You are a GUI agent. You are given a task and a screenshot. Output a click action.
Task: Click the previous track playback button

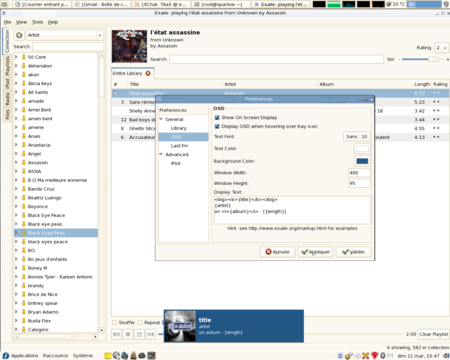[117, 334]
